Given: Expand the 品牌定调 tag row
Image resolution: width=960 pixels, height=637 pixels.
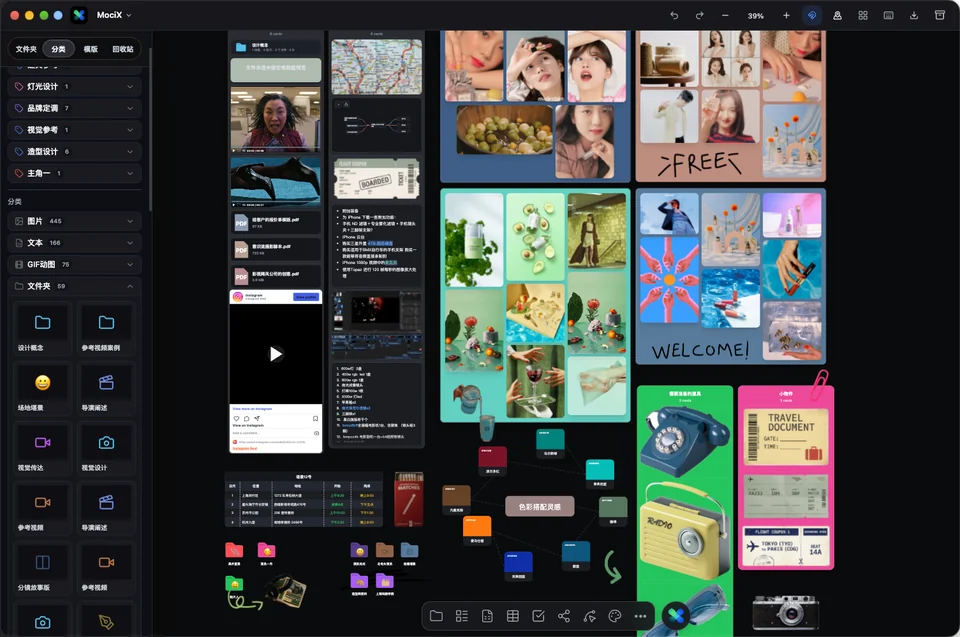Looking at the screenshot, I should pyautogui.click(x=75, y=108).
